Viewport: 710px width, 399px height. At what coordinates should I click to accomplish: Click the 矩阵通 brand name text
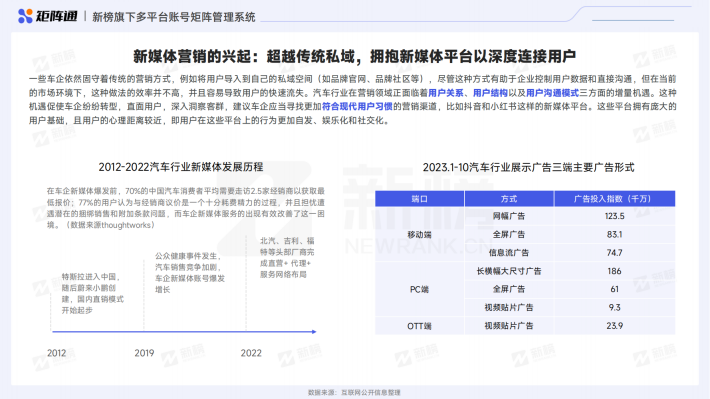pyautogui.click(x=56, y=16)
